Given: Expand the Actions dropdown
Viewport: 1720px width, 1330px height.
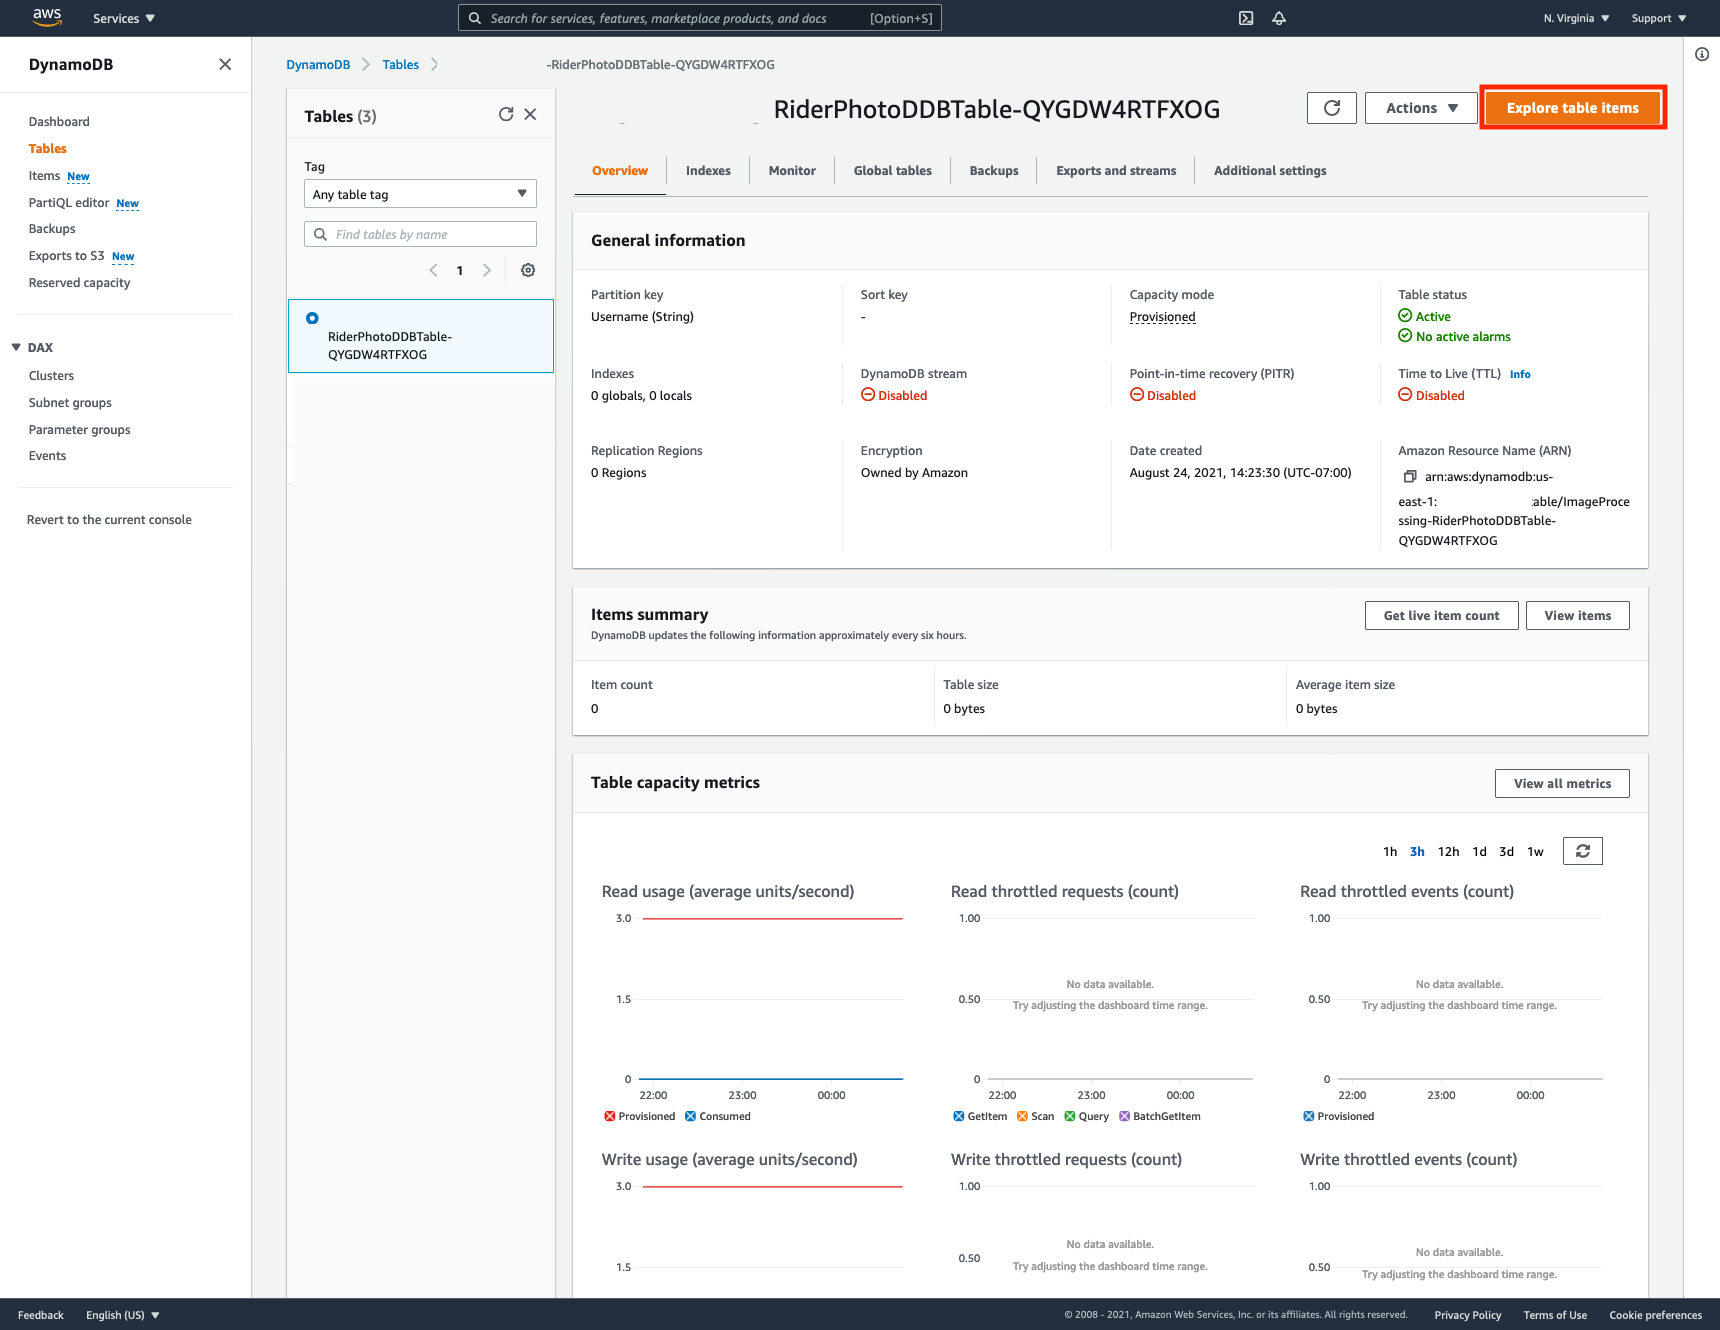Looking at the screenshot, I should tap(1421, 108).
